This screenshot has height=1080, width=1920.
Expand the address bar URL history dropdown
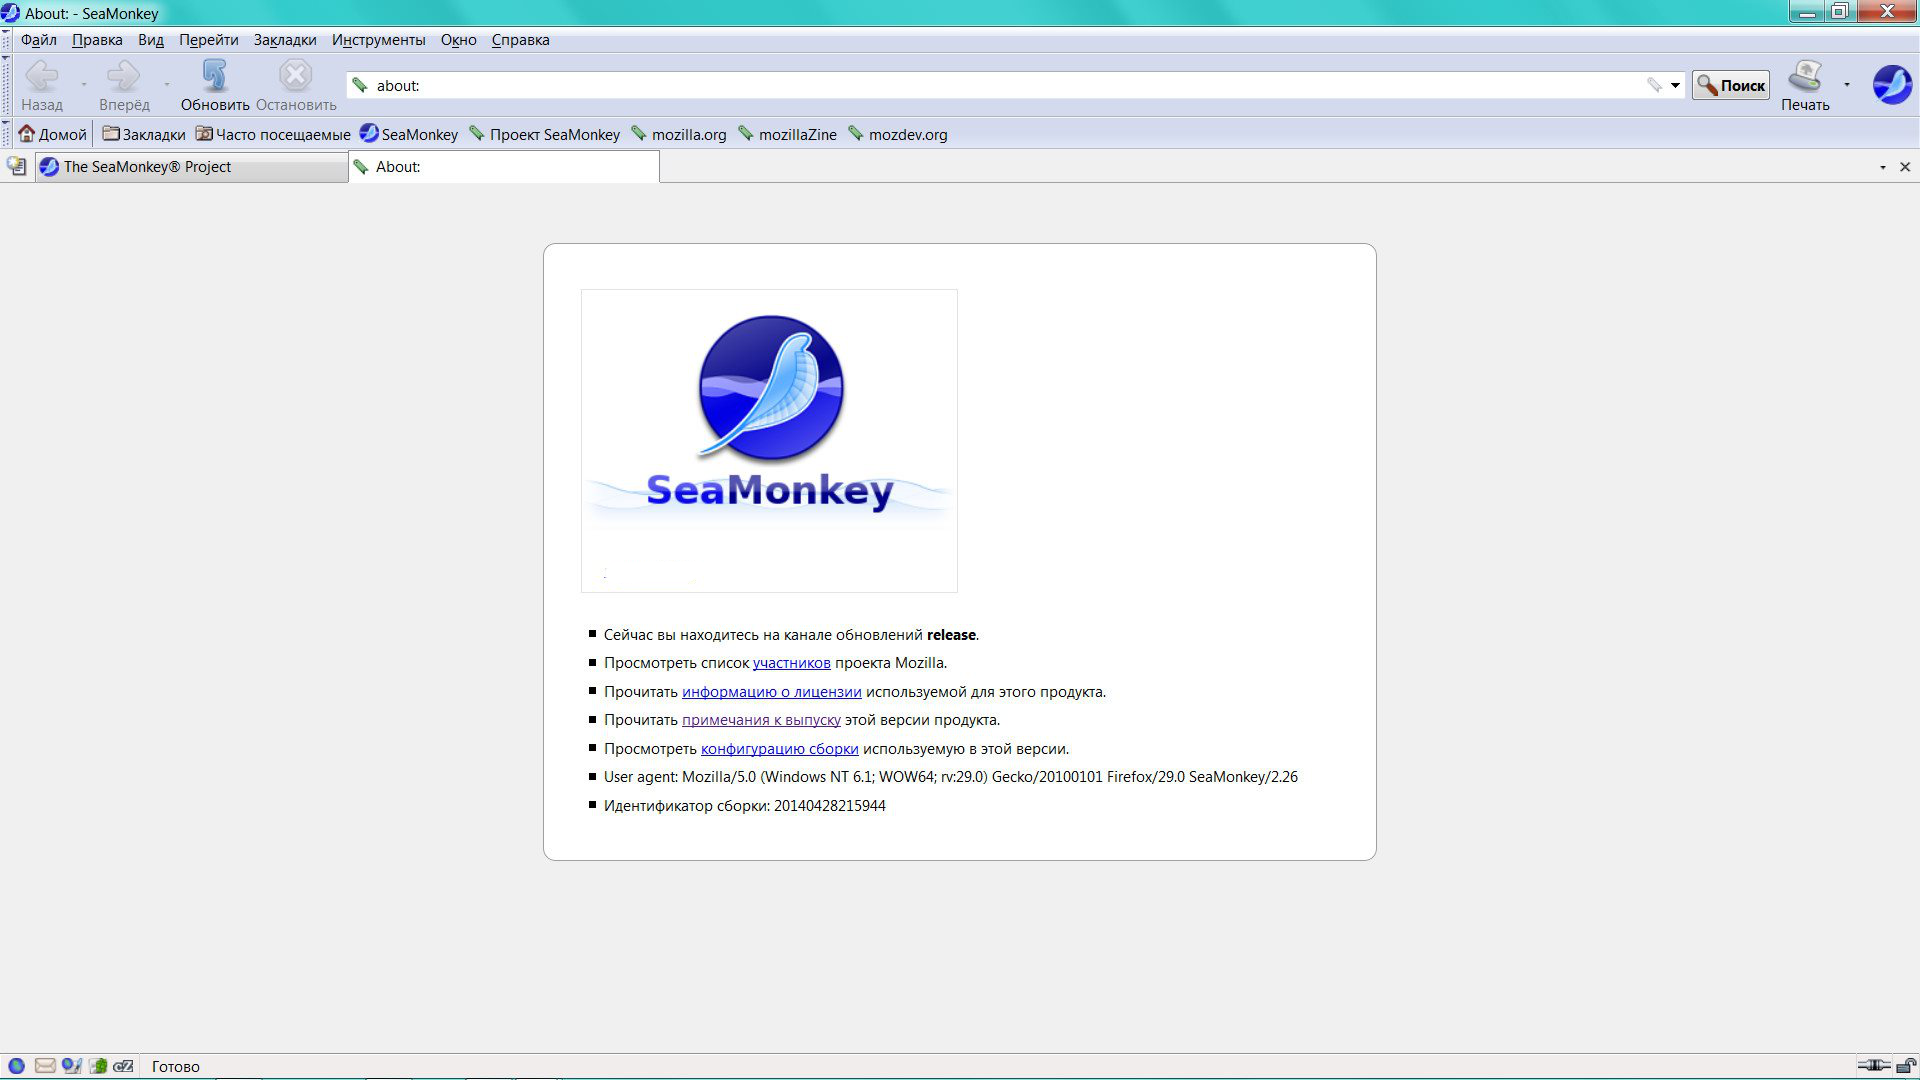1675,85
